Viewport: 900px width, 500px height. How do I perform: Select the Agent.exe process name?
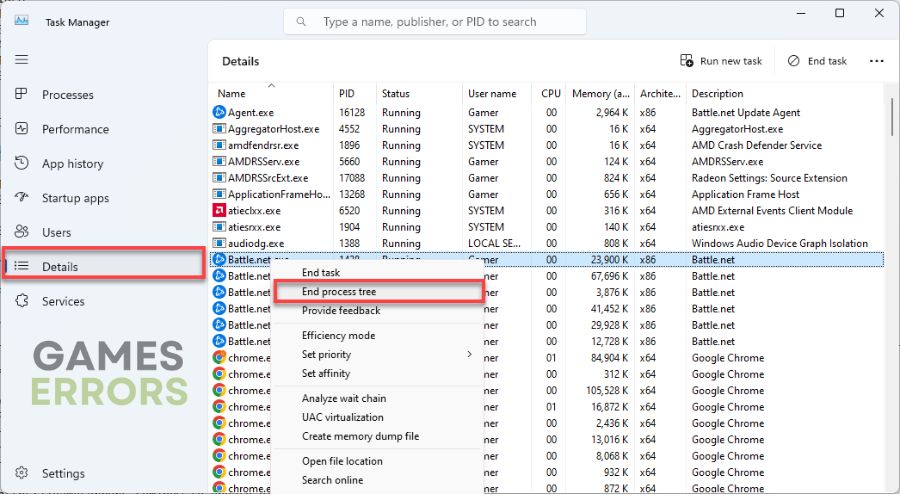point(251,113)
